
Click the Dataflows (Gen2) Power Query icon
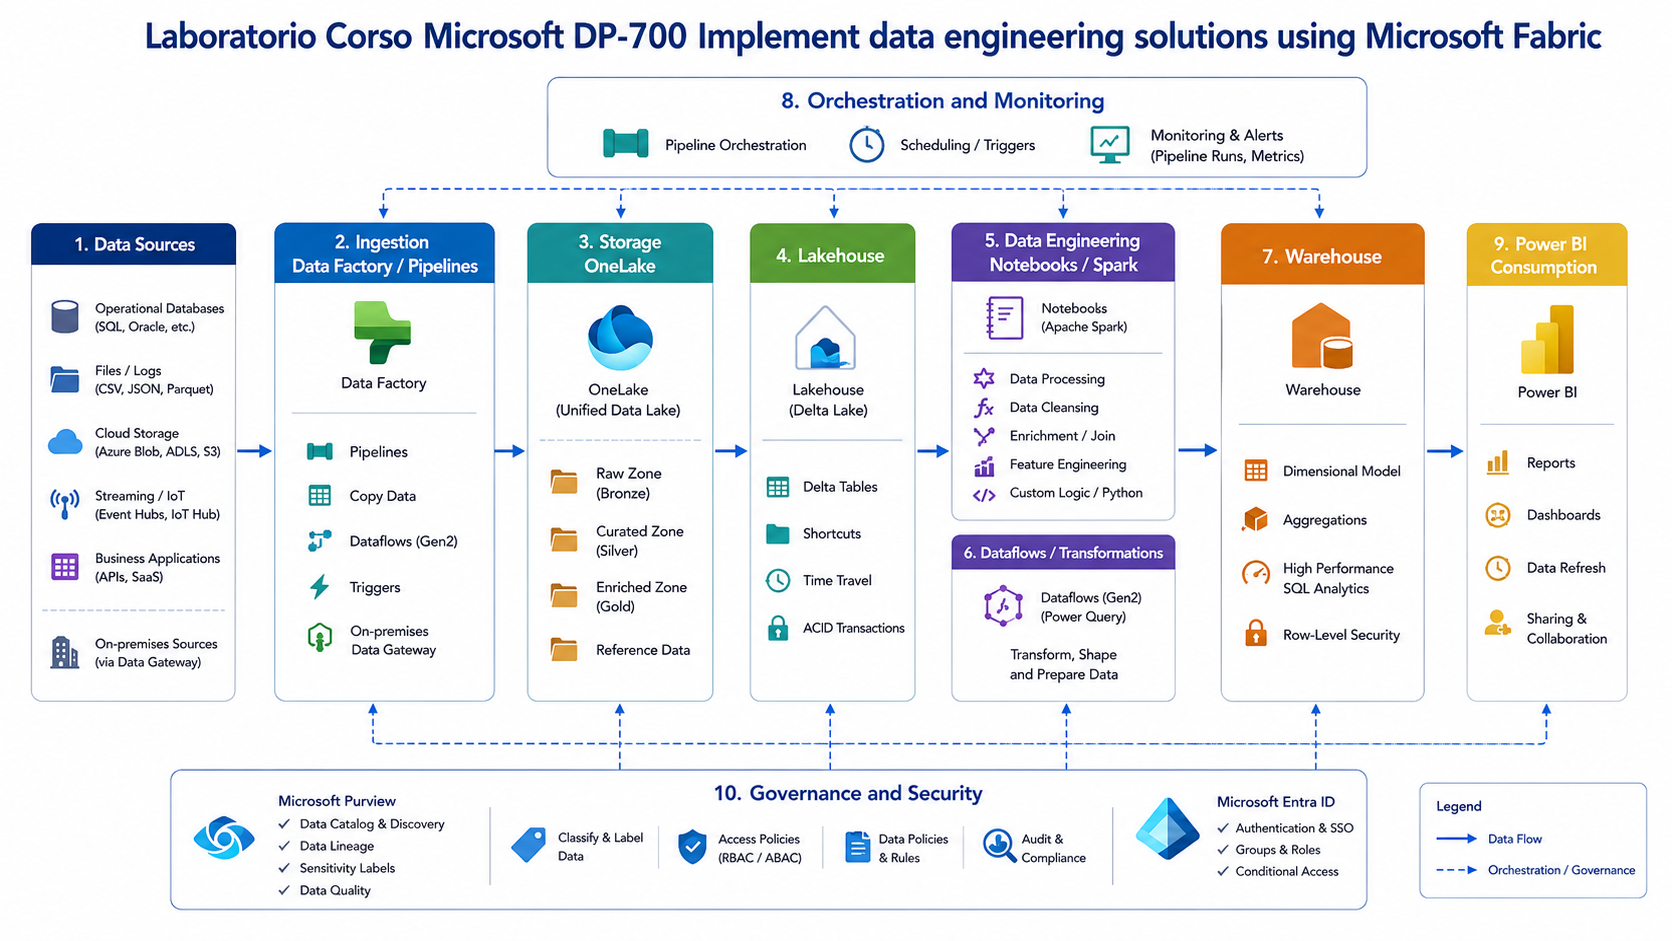coord(1003,606)
